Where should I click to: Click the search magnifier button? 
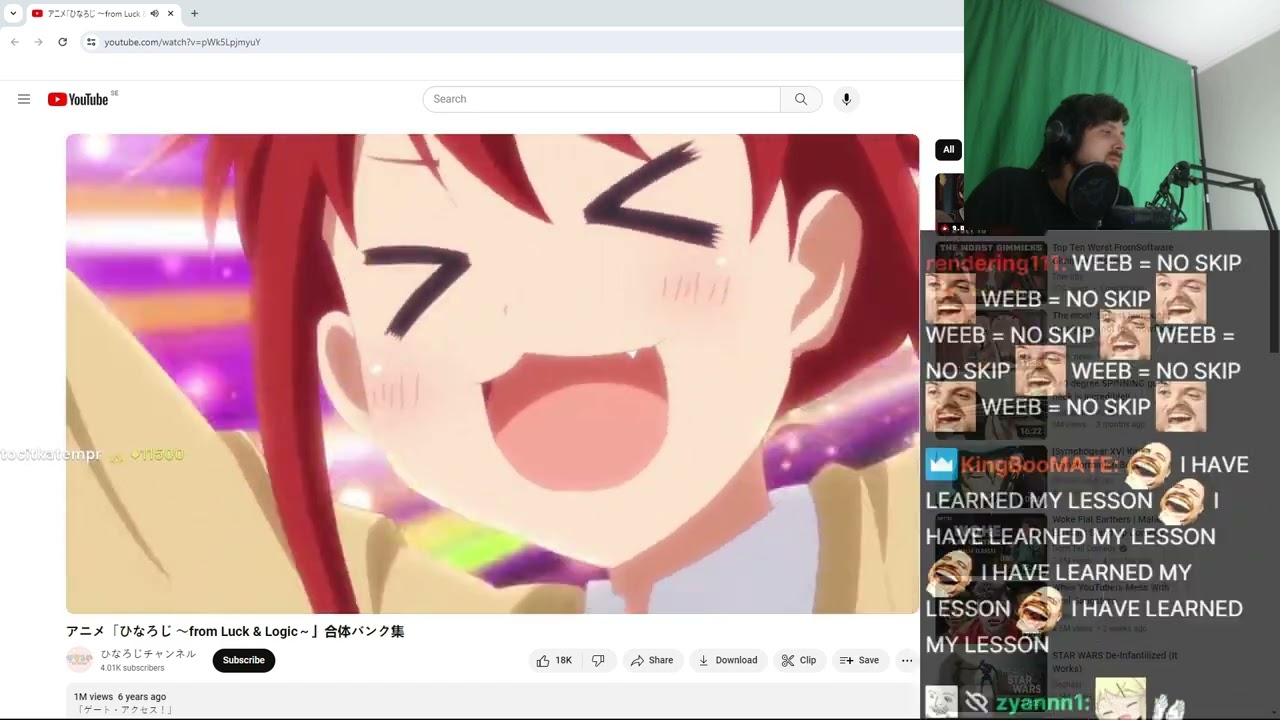[x=801, y=99]
